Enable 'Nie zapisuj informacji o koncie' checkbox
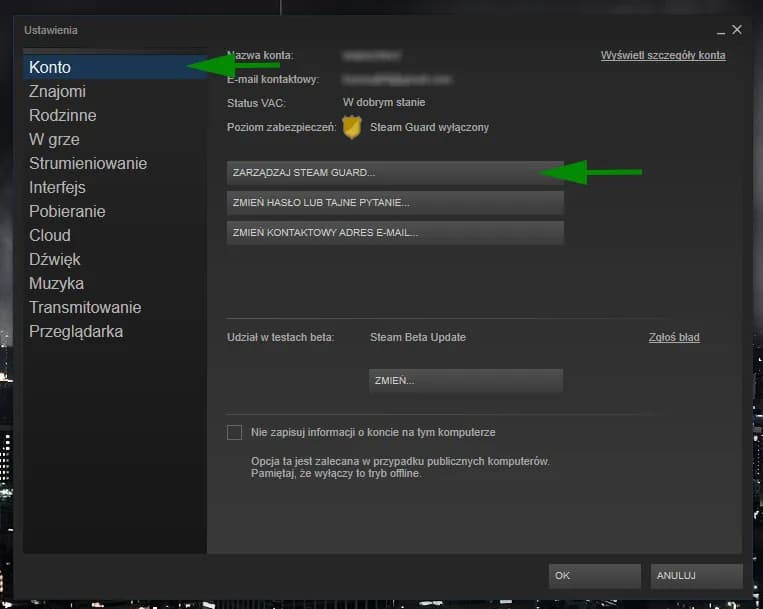This screenshot has height=609, width=763. [x=235, y=433]
